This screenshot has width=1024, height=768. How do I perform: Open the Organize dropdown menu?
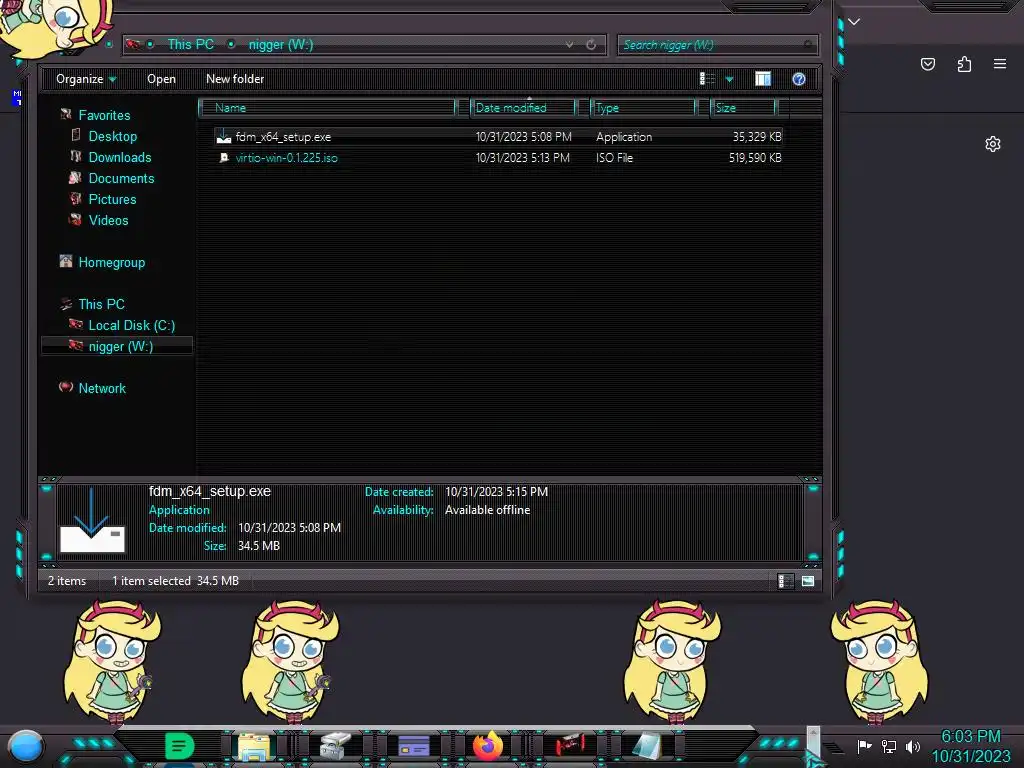point(86,79)
